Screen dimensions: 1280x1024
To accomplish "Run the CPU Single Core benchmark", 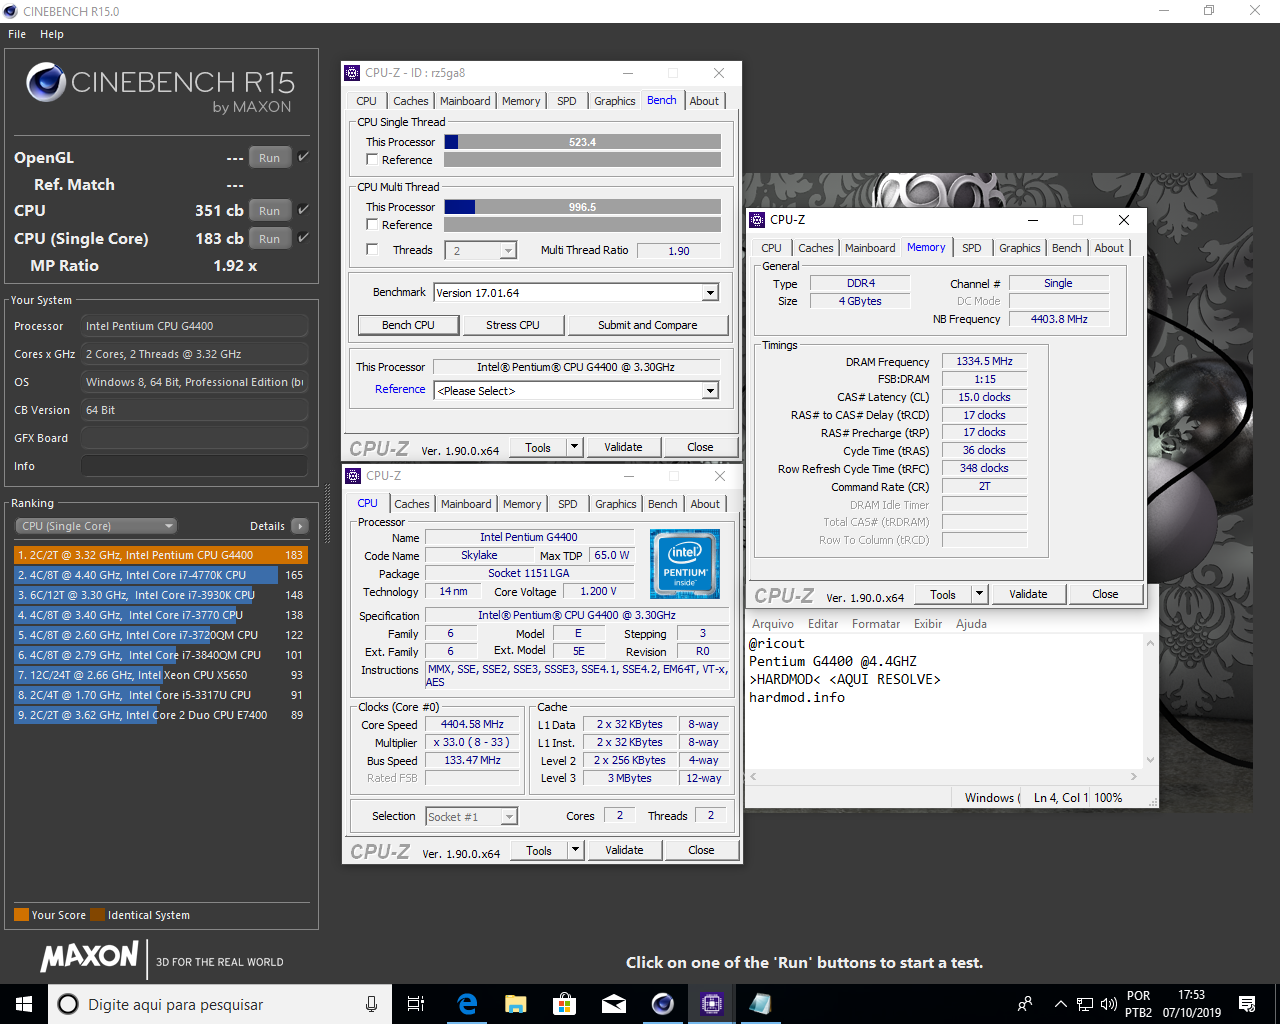I will coord(270,239).
